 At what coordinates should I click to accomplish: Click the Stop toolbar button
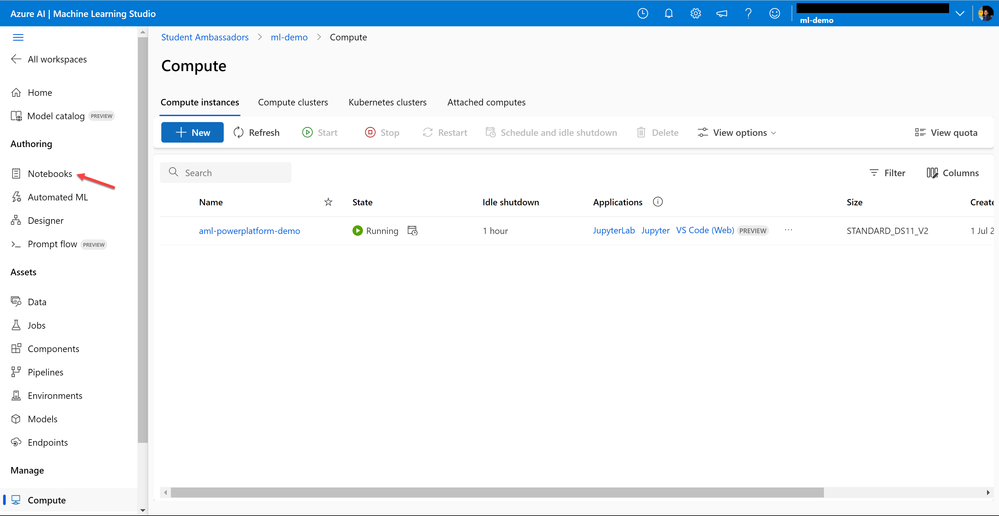pos(382,133)
